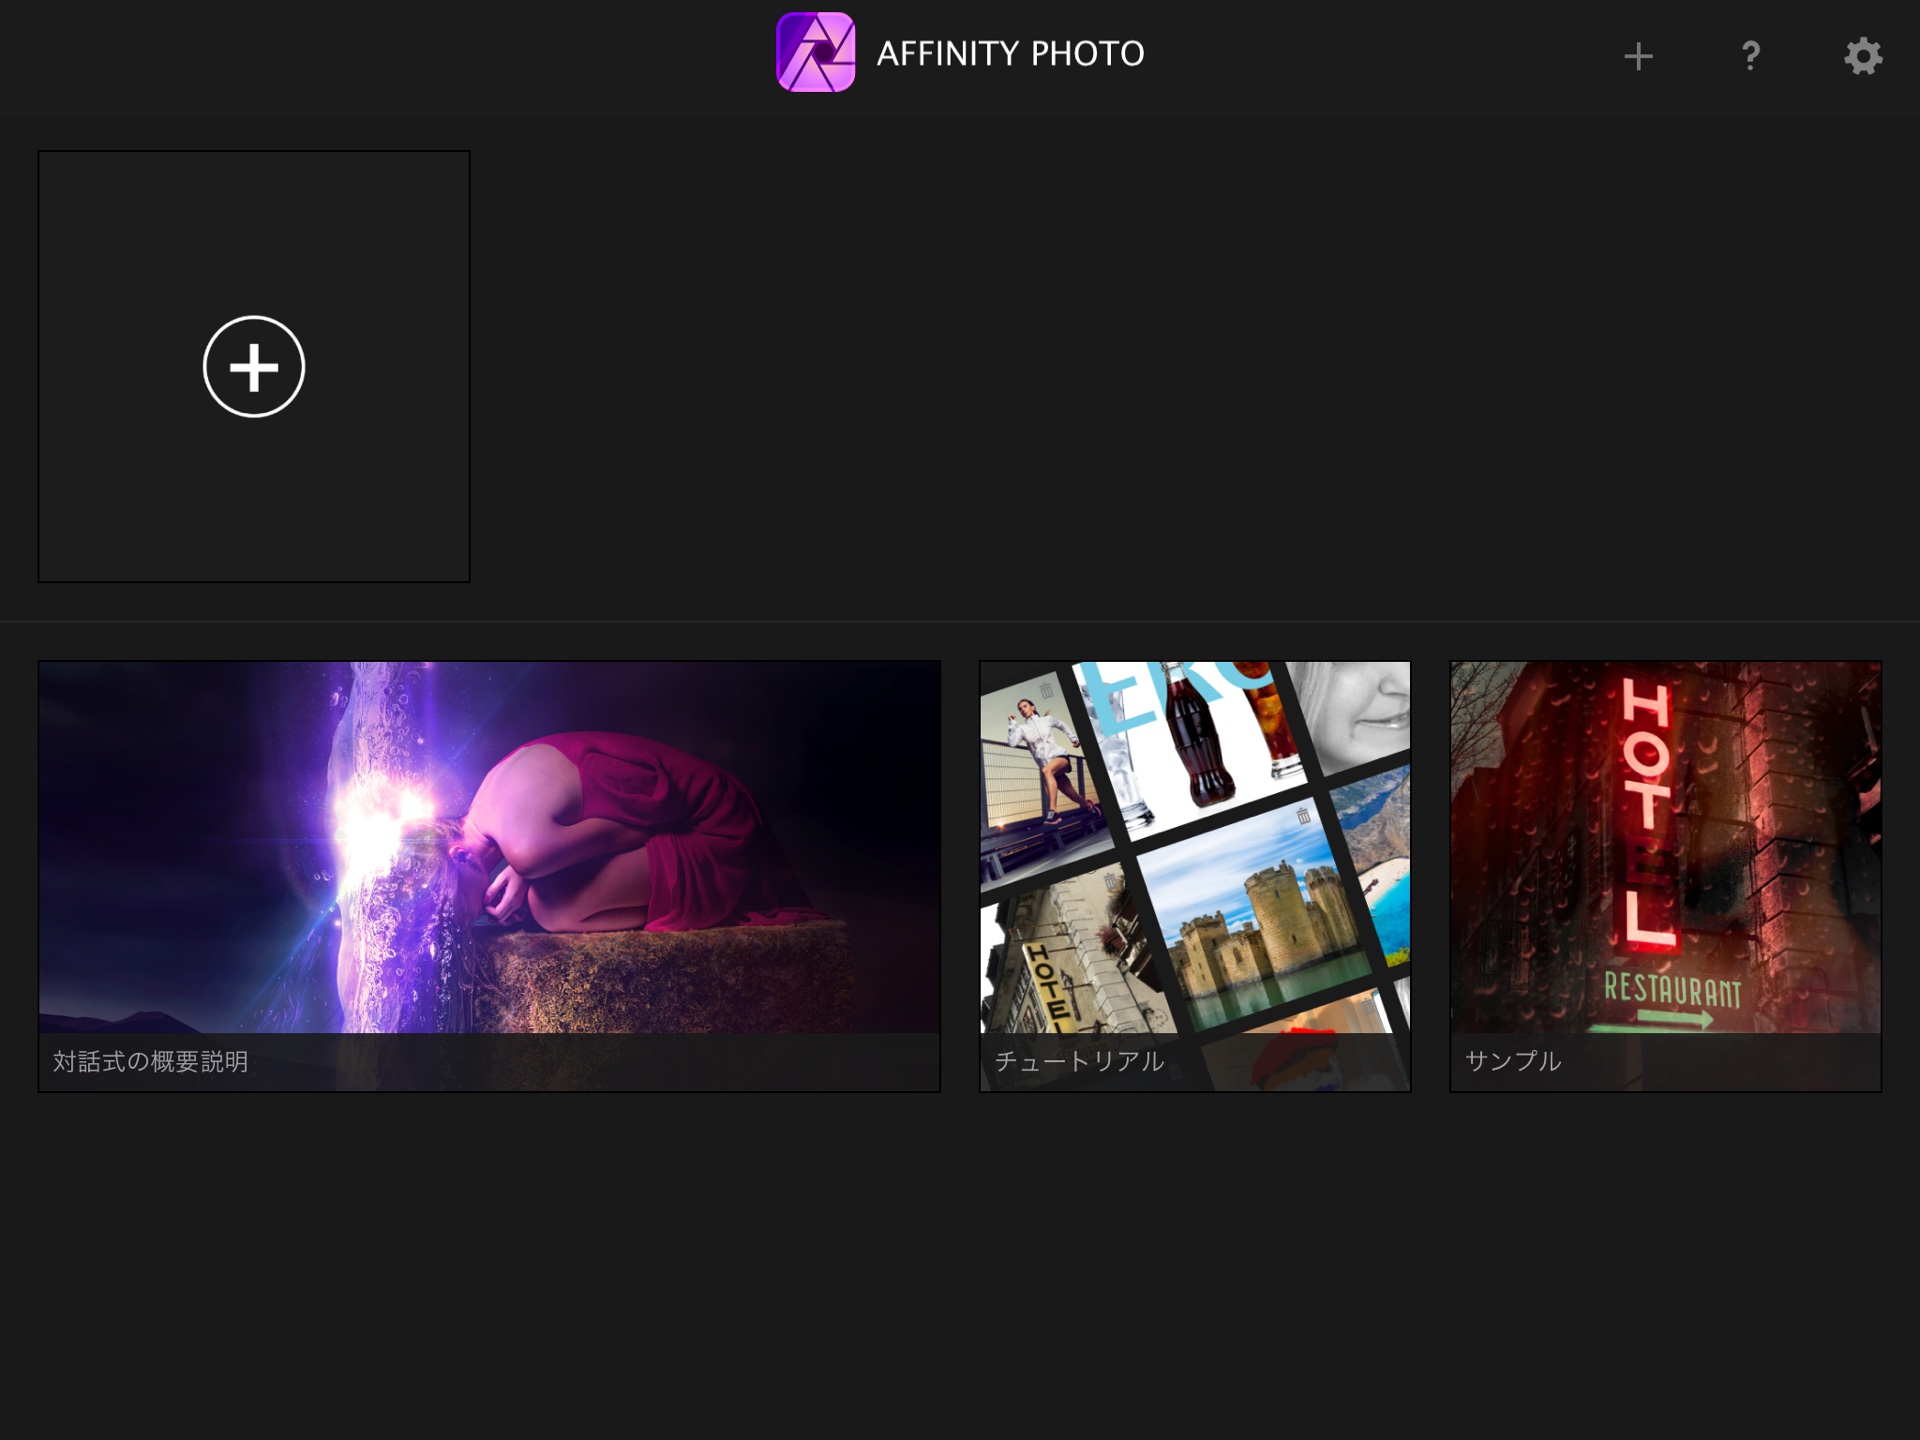Click the AFFINITY PHOTO title text
This screenshot has height=1440, width=1920.
point(1010,54)
